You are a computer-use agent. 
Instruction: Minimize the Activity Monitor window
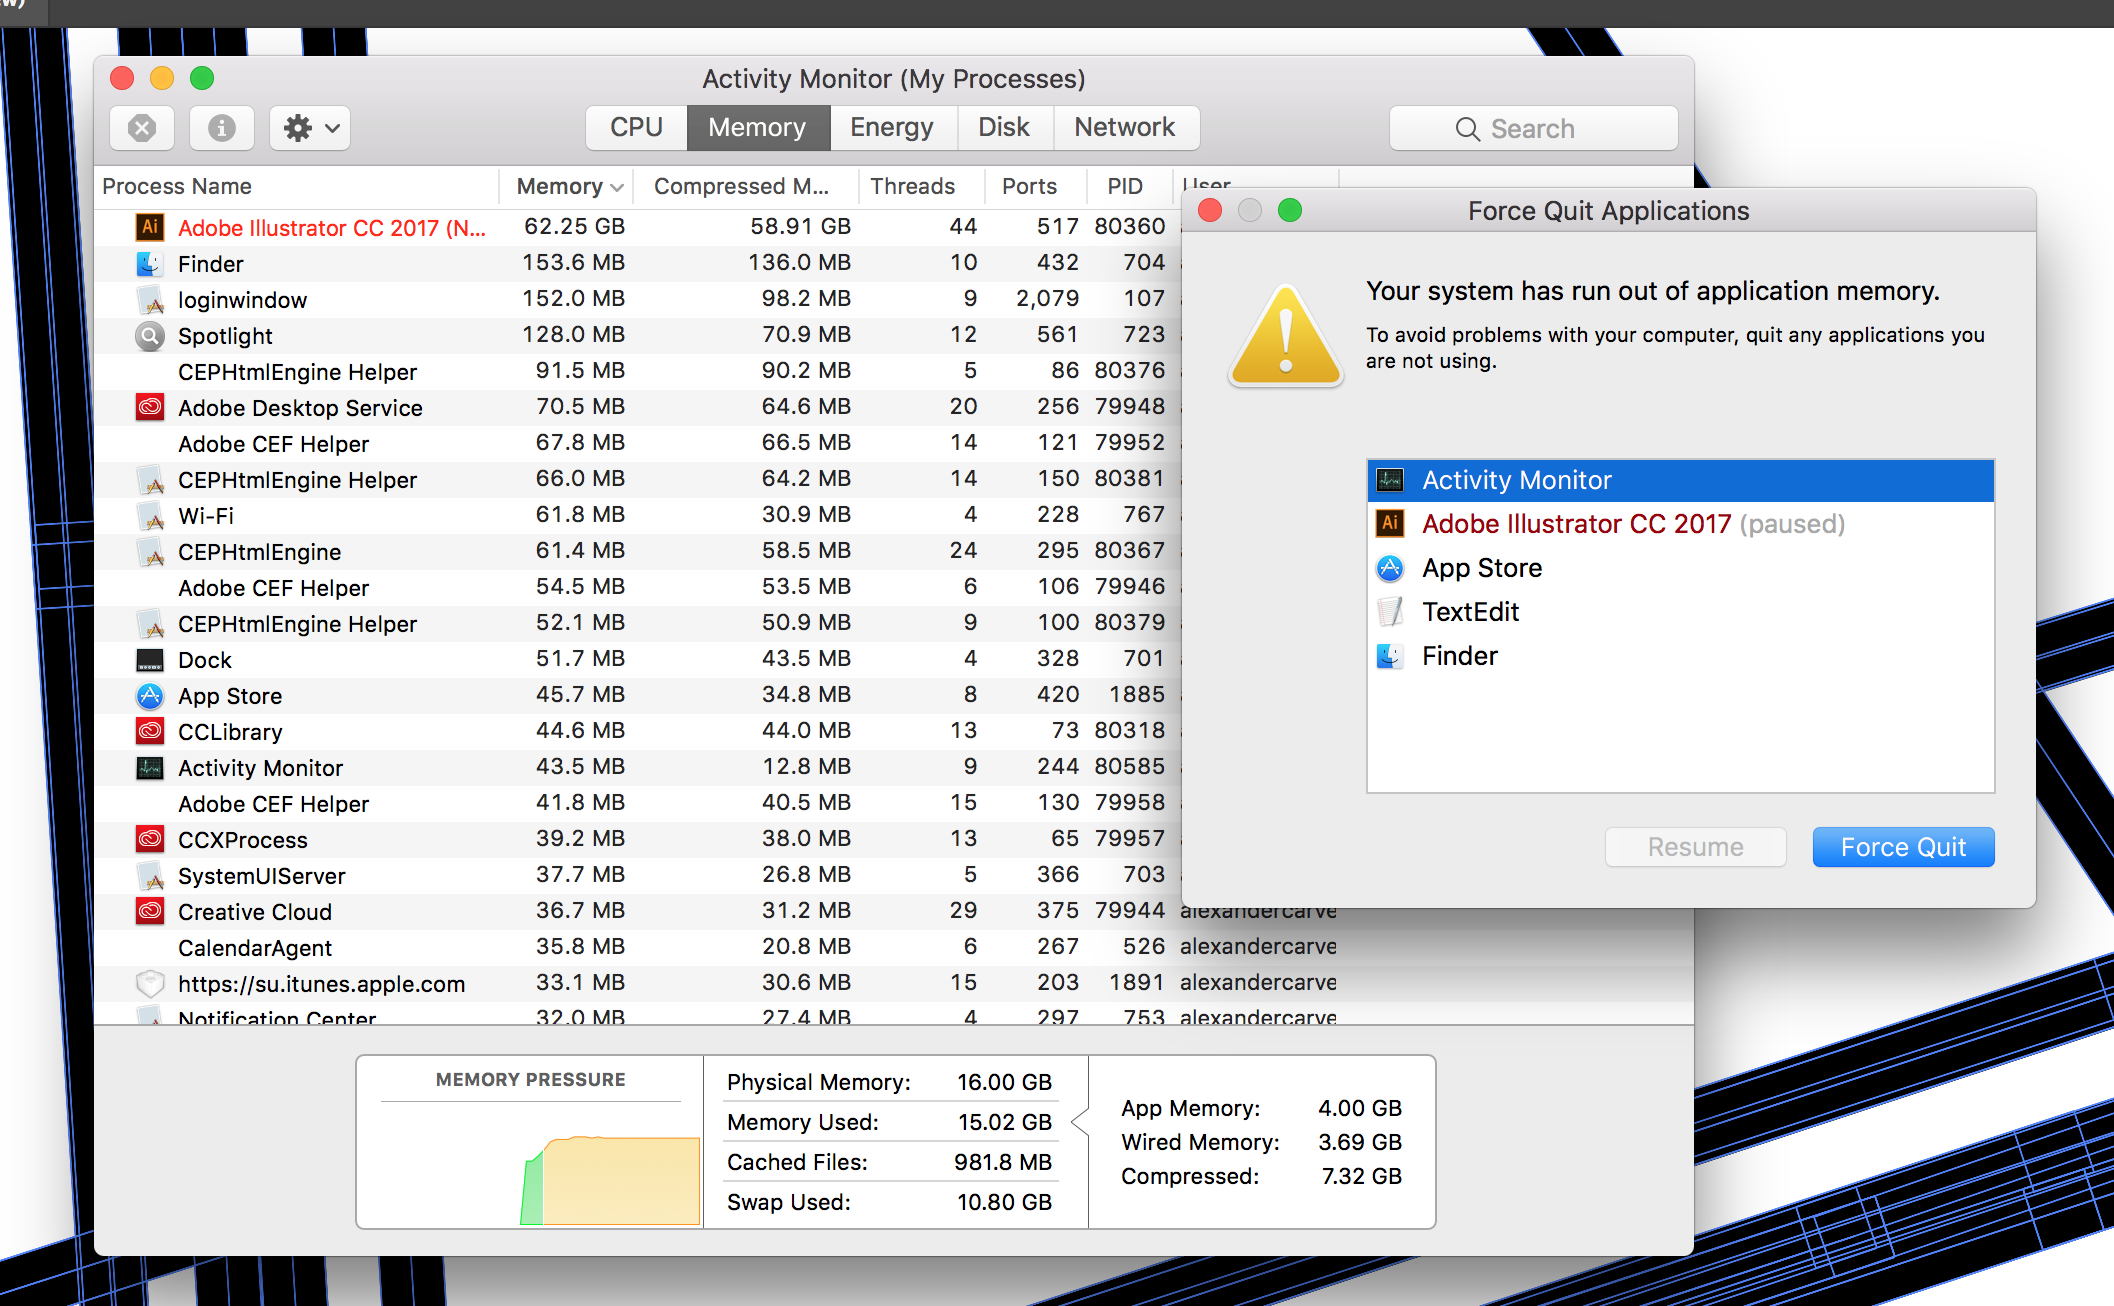162,78
